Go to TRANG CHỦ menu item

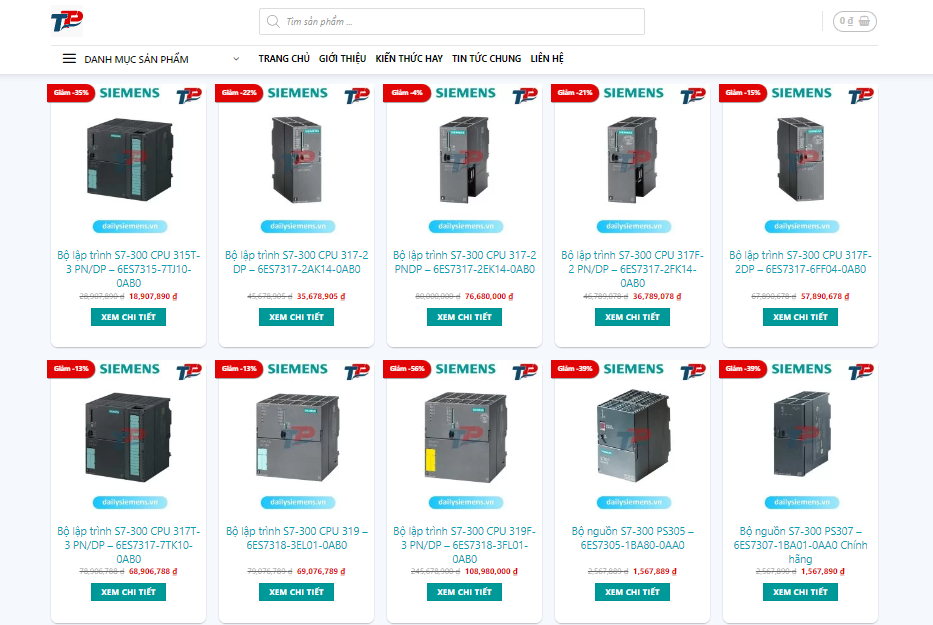pyautogui.click(x=284, y=58)
